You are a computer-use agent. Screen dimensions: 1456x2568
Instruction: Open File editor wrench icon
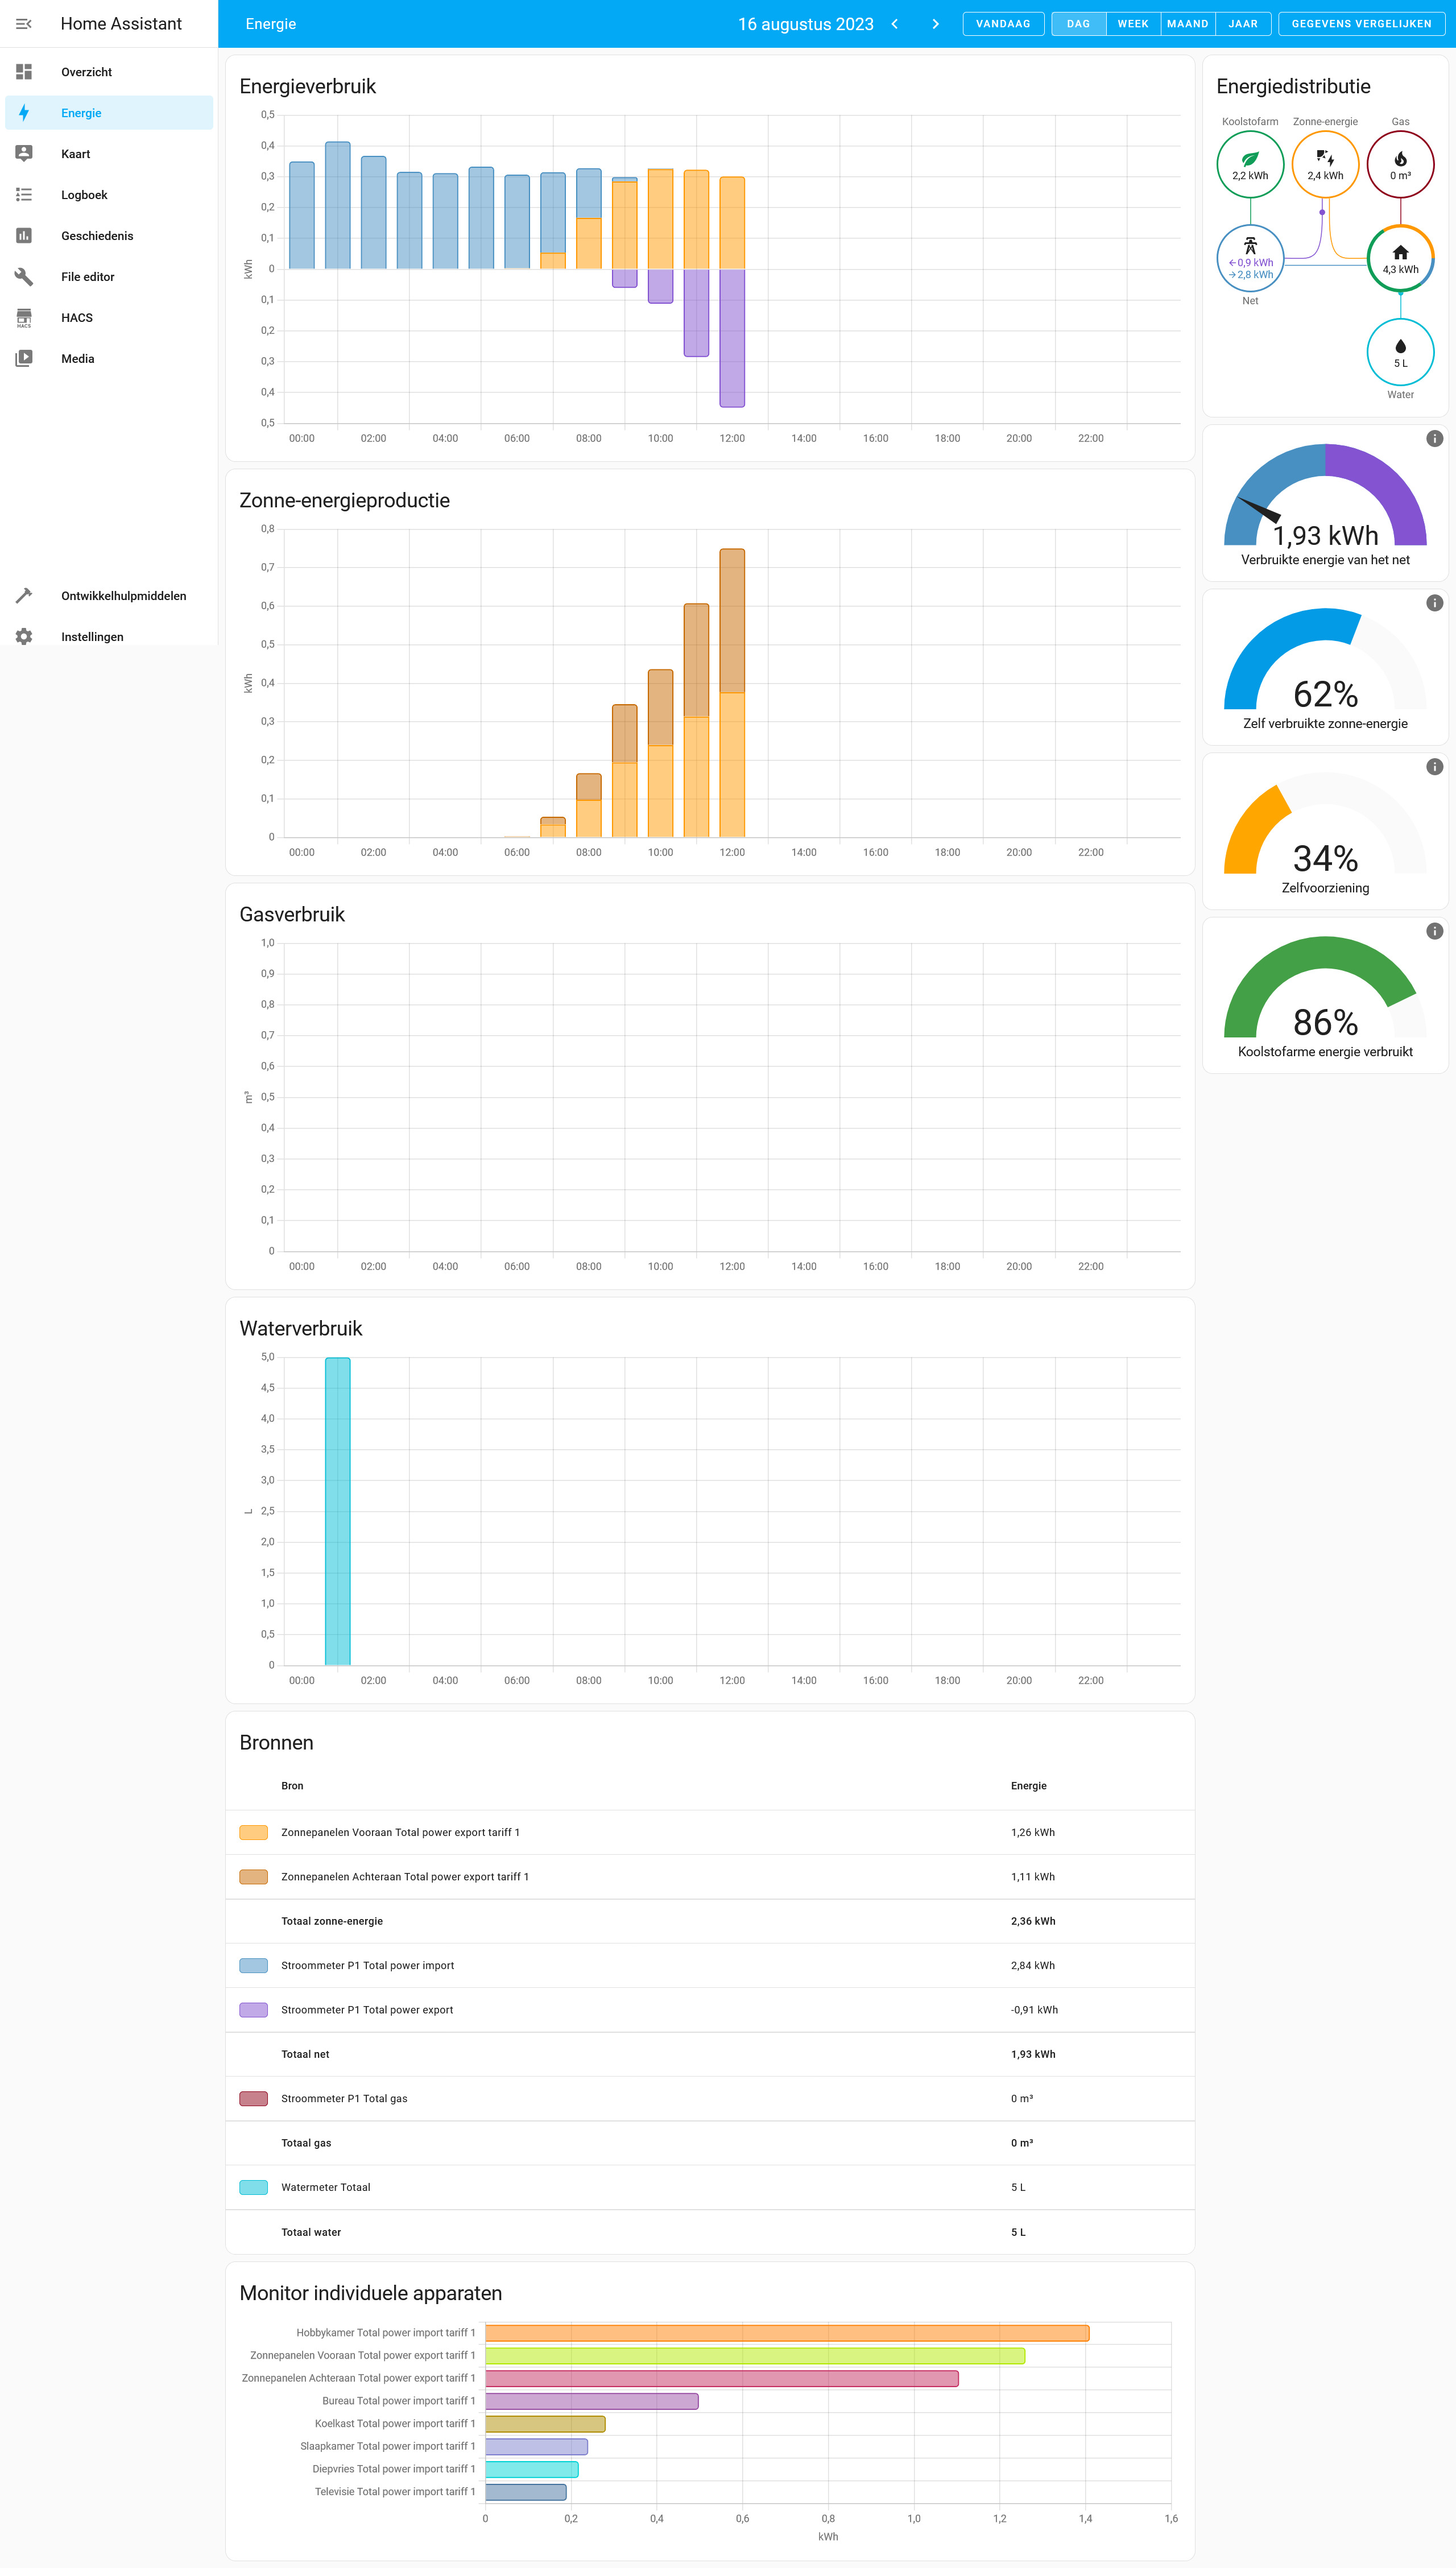[24, 277]
